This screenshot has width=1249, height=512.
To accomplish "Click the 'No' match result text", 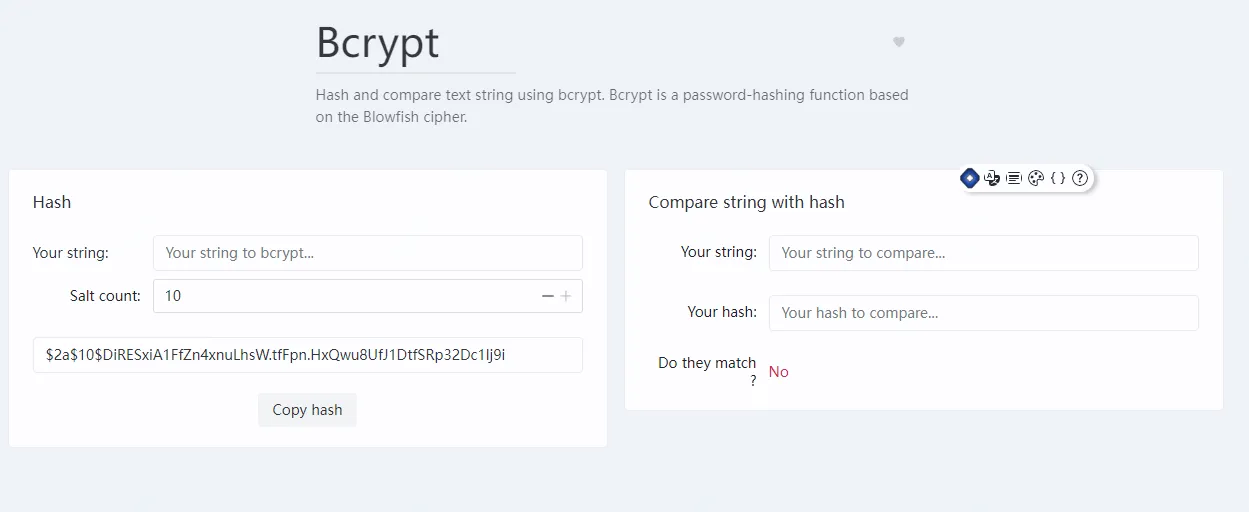I will click(x=779, y=372).
